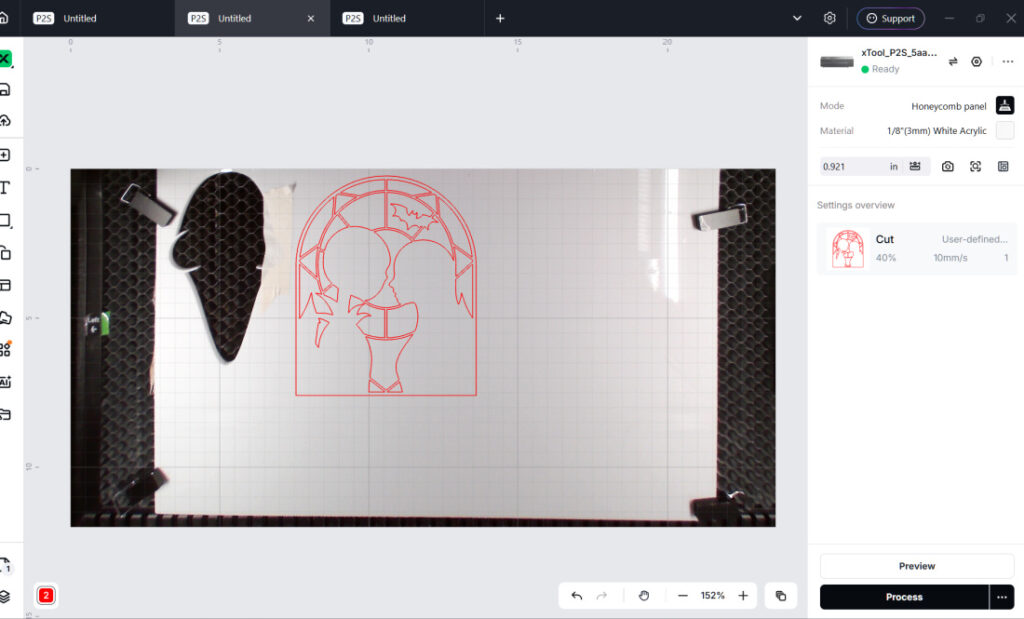Add a new project tab
Screen dimensions: 1024x619
pyautogui.click(x=500, y=18)
